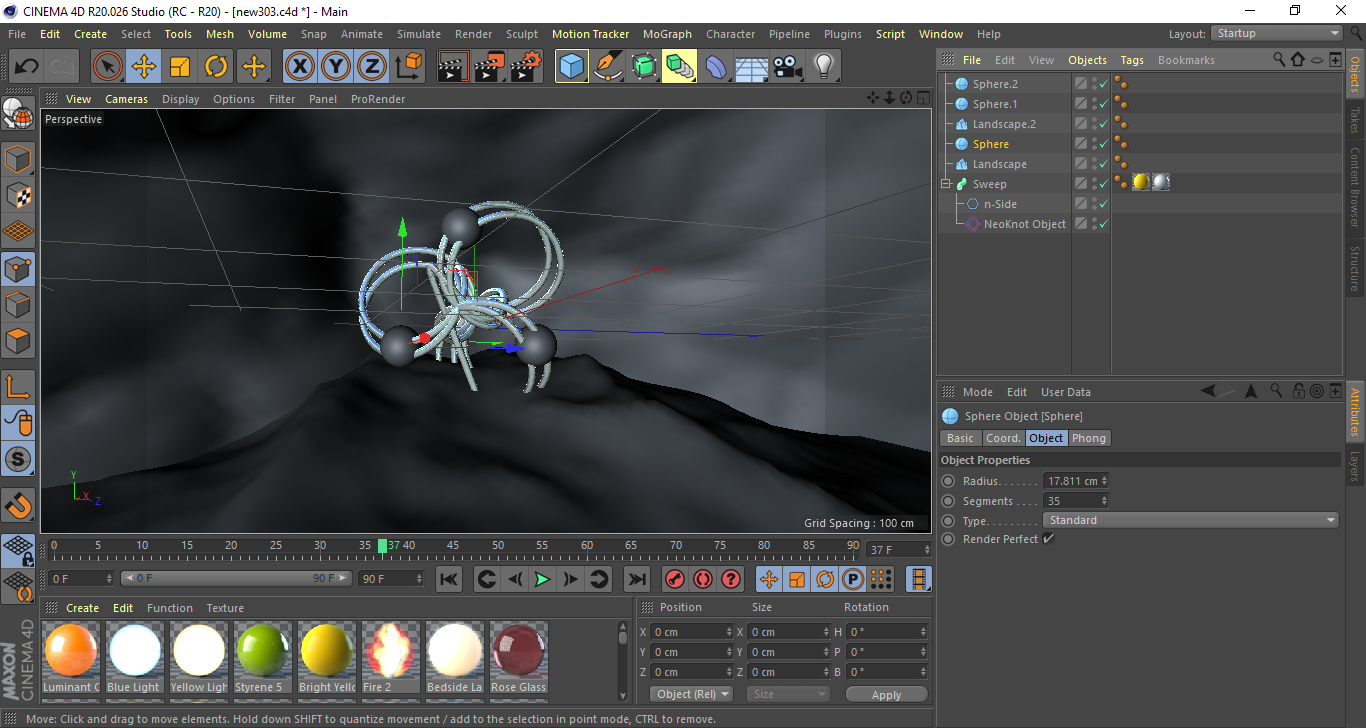Step the Radius value spinner
Viewport: 1366px width, 728px height.
(1104, 481)
